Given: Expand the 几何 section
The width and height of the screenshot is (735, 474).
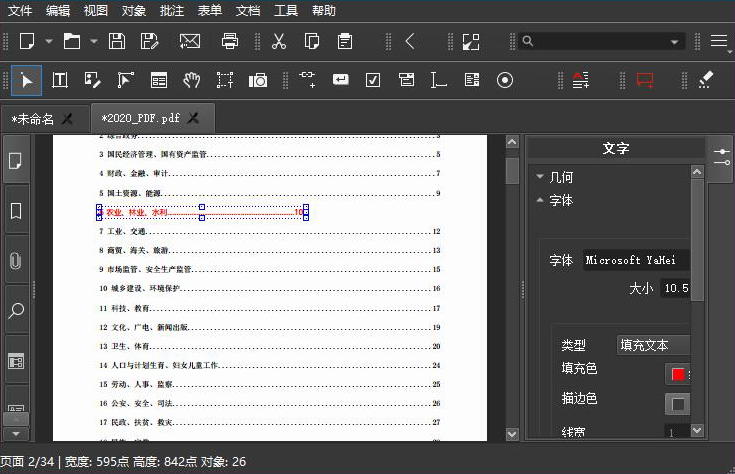Looking at the screenshot, I should [540, 177].
